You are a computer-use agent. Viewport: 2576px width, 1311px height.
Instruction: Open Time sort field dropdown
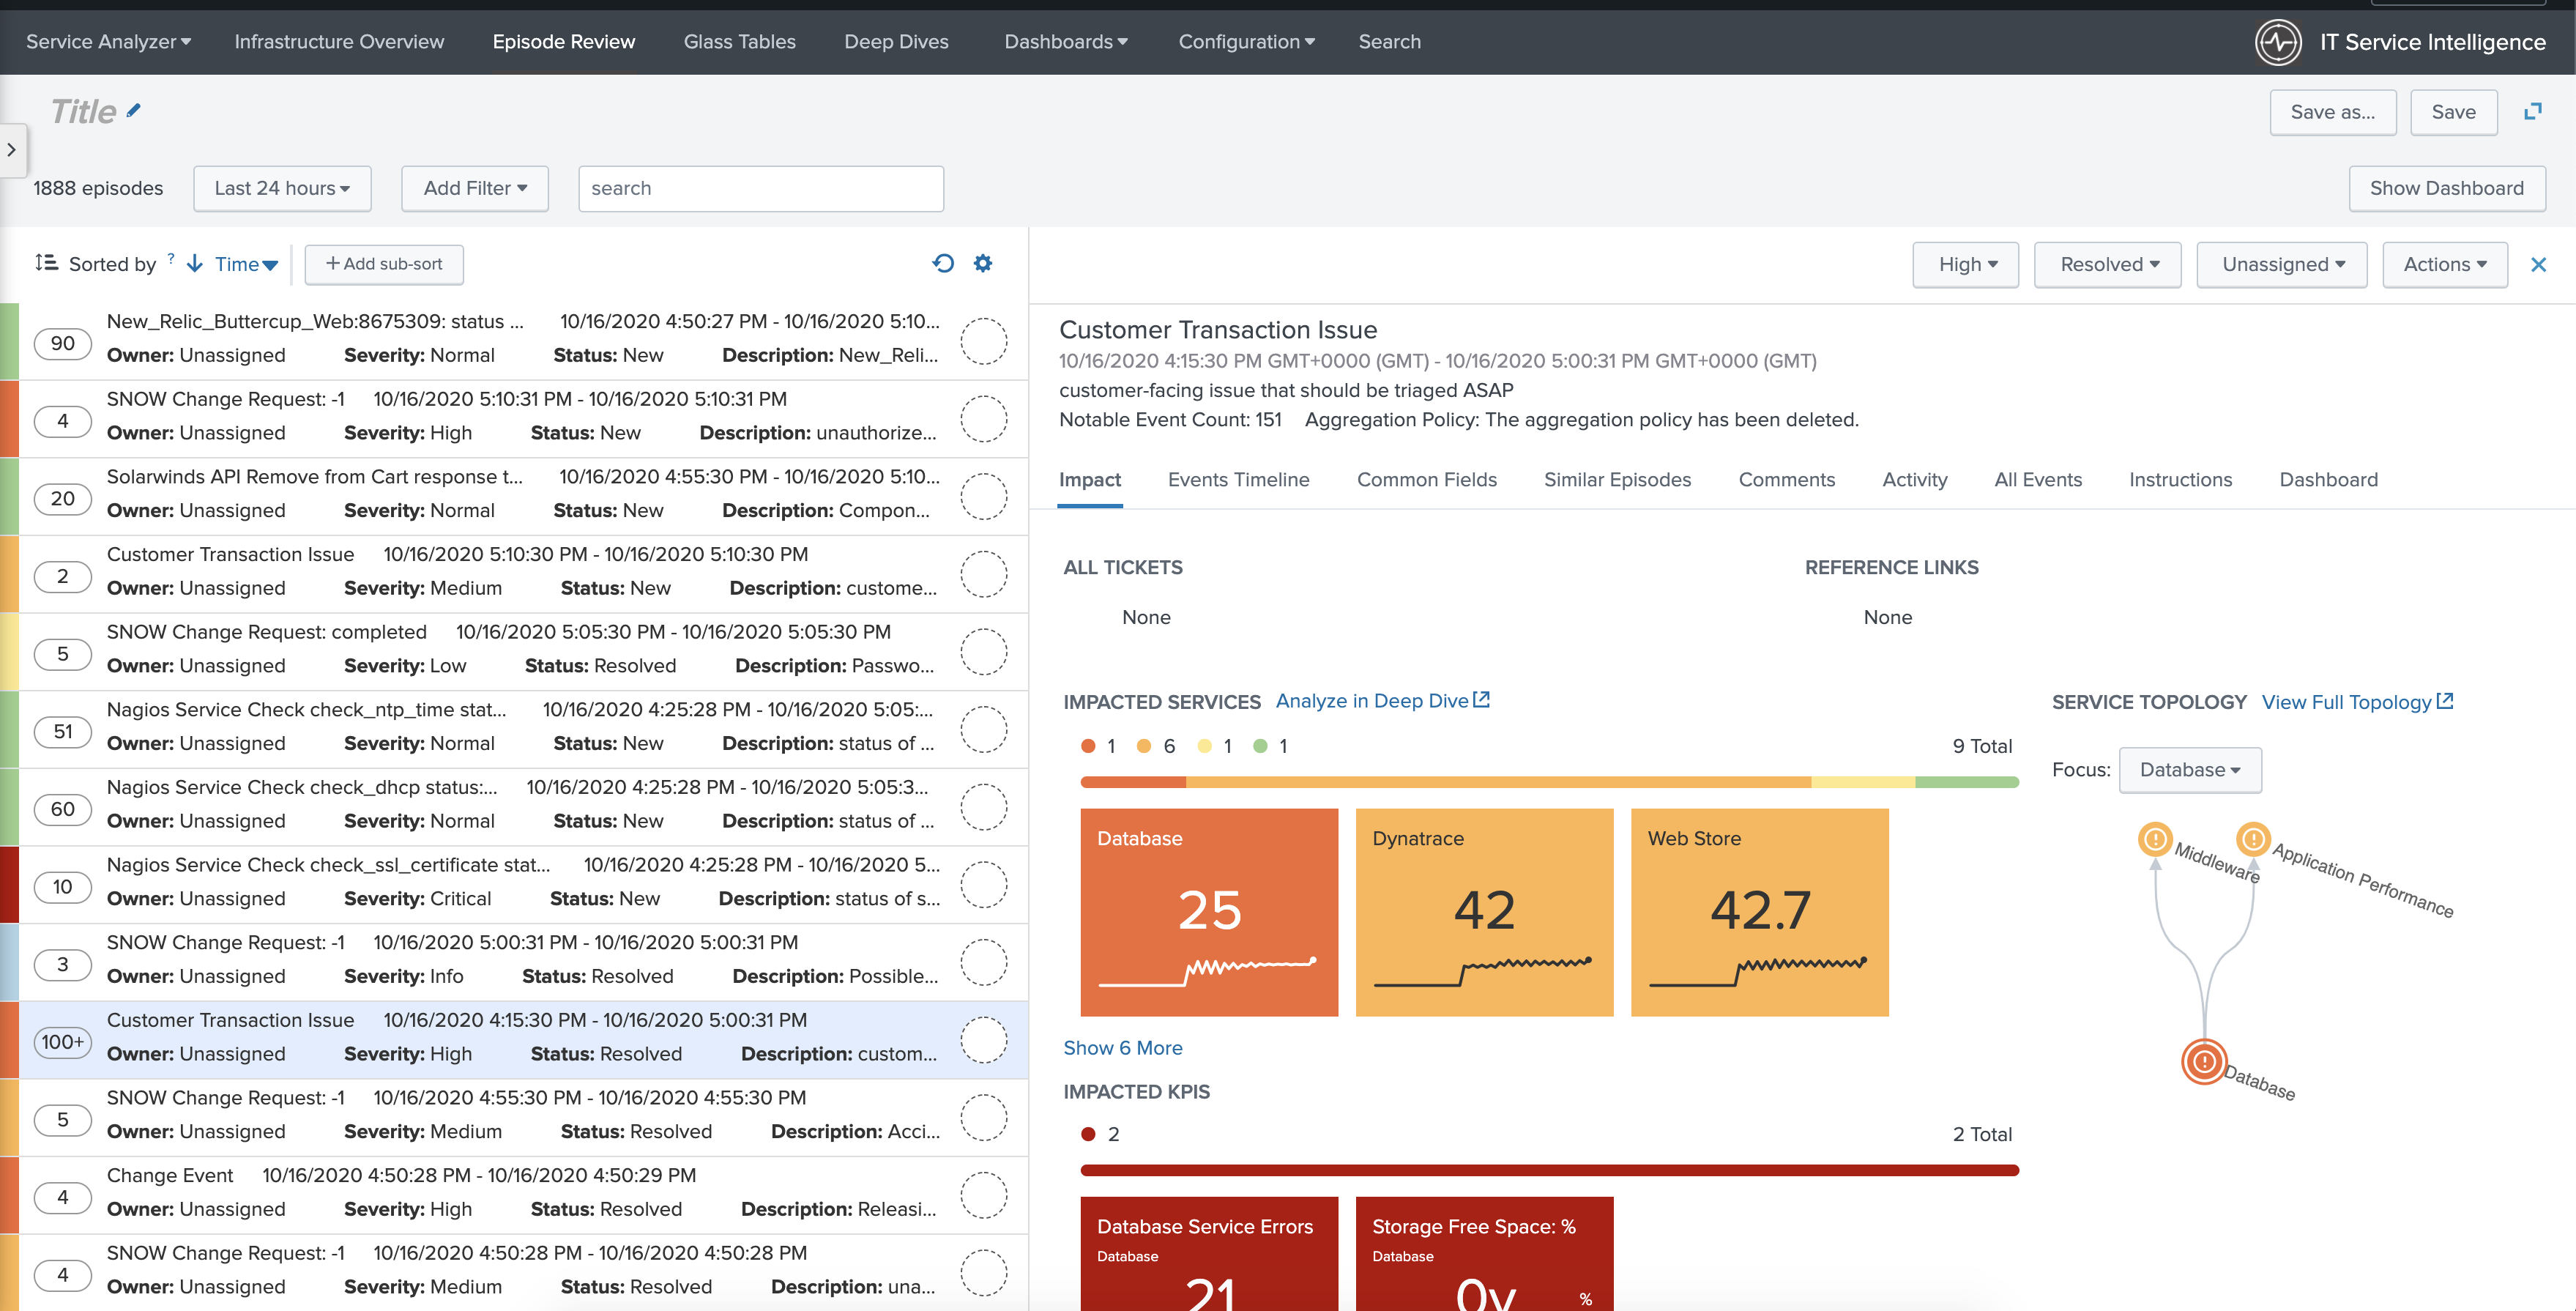(246, 264)
